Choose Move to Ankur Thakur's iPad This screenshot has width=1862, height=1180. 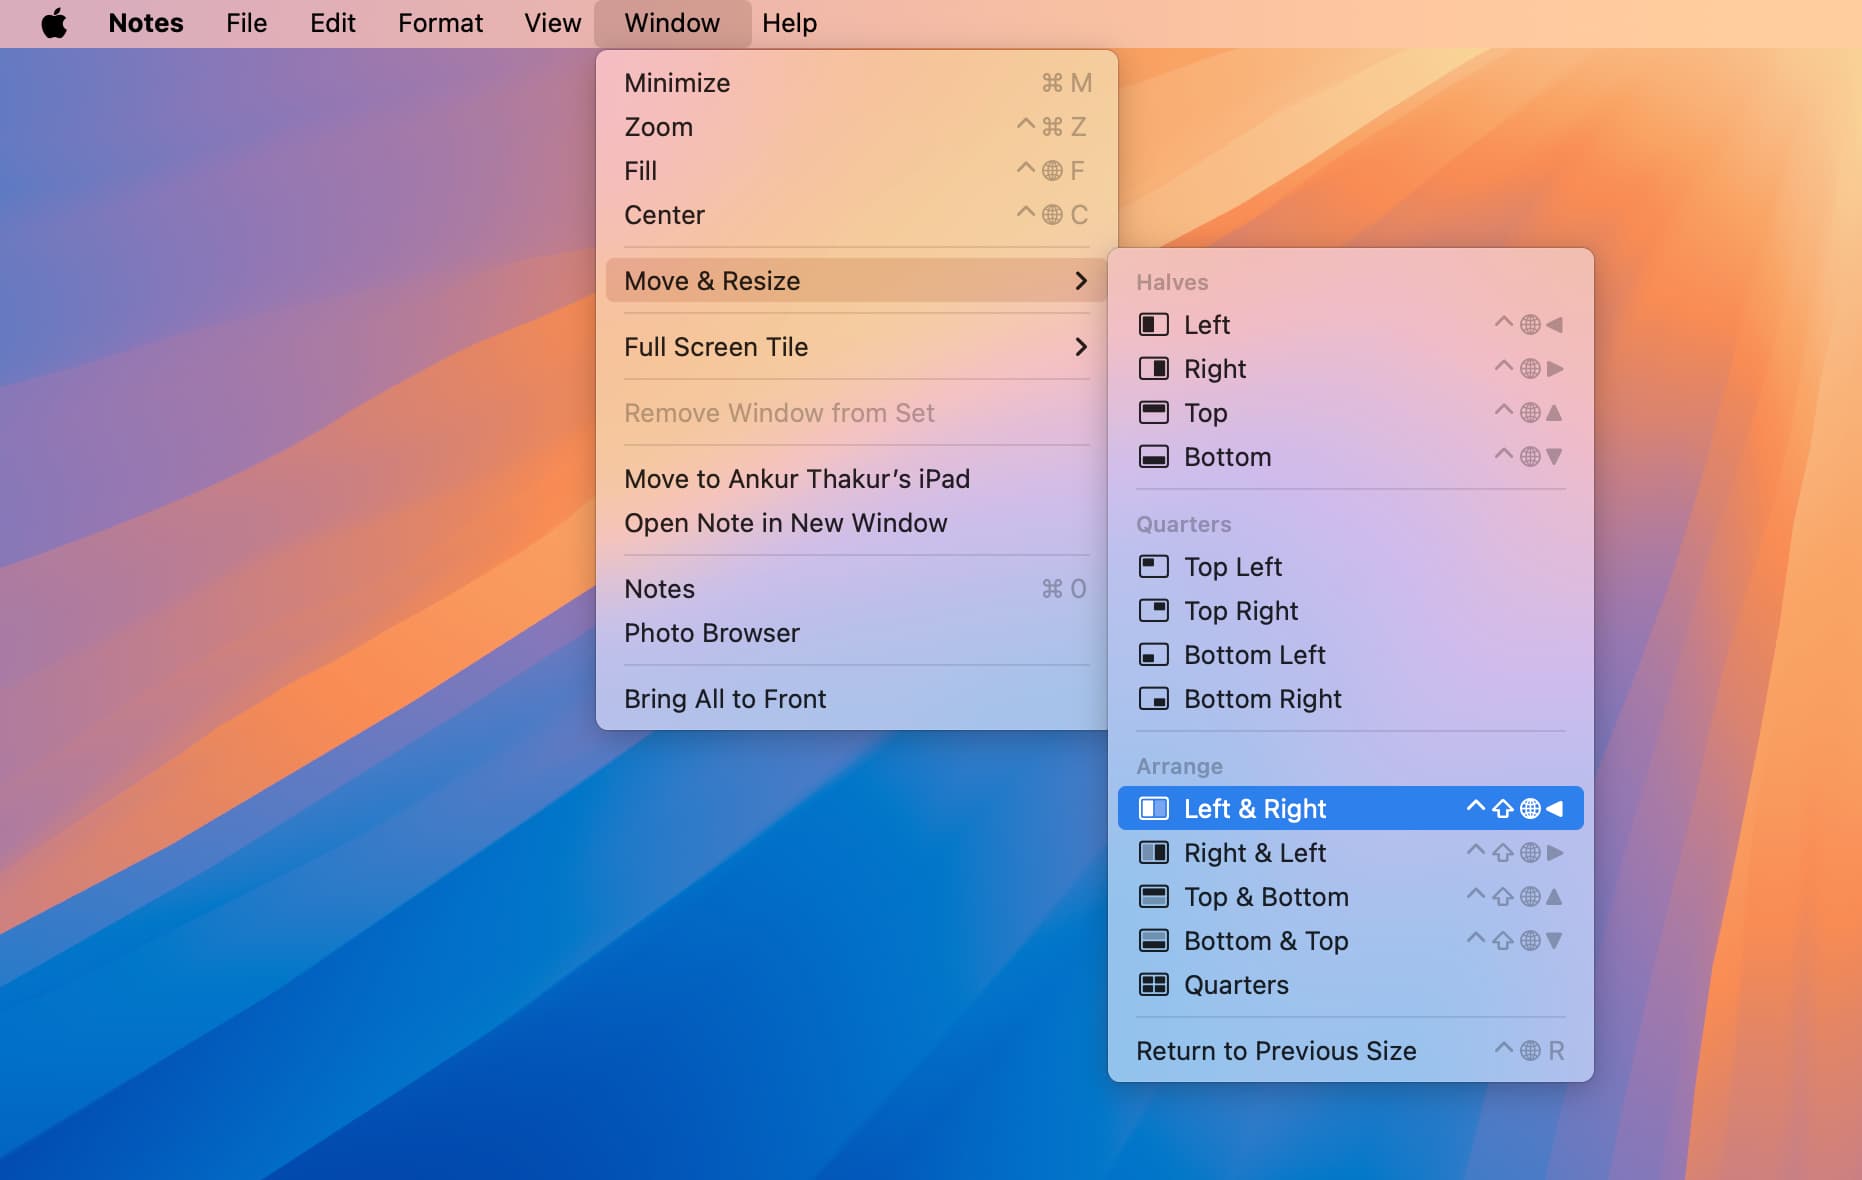797,479
